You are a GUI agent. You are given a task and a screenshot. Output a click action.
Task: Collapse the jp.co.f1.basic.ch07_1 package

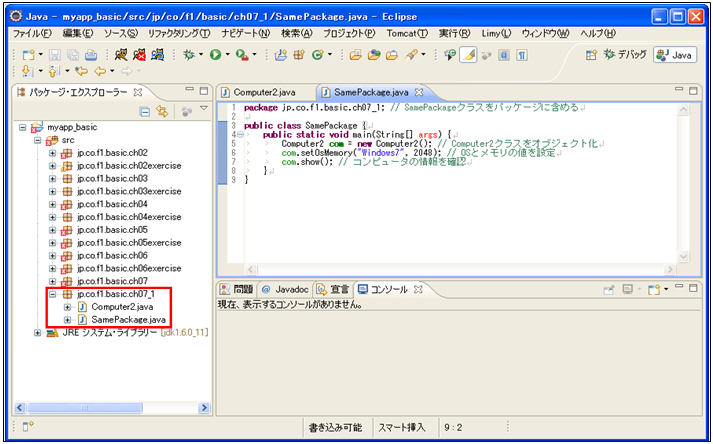click(x=52, y=295)
